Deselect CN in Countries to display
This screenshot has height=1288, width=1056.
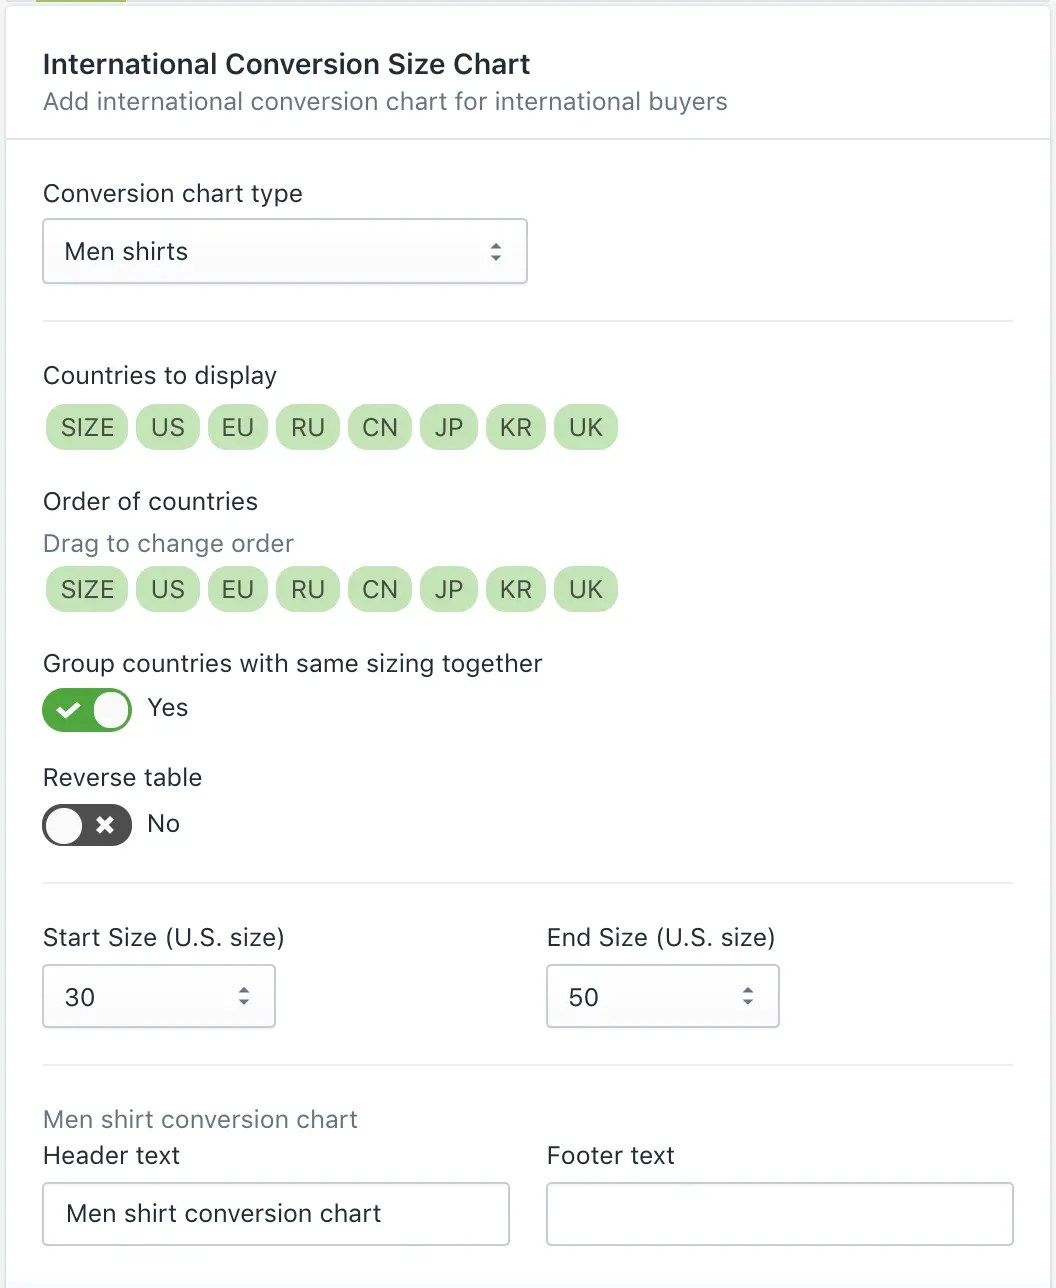(380, 427)
